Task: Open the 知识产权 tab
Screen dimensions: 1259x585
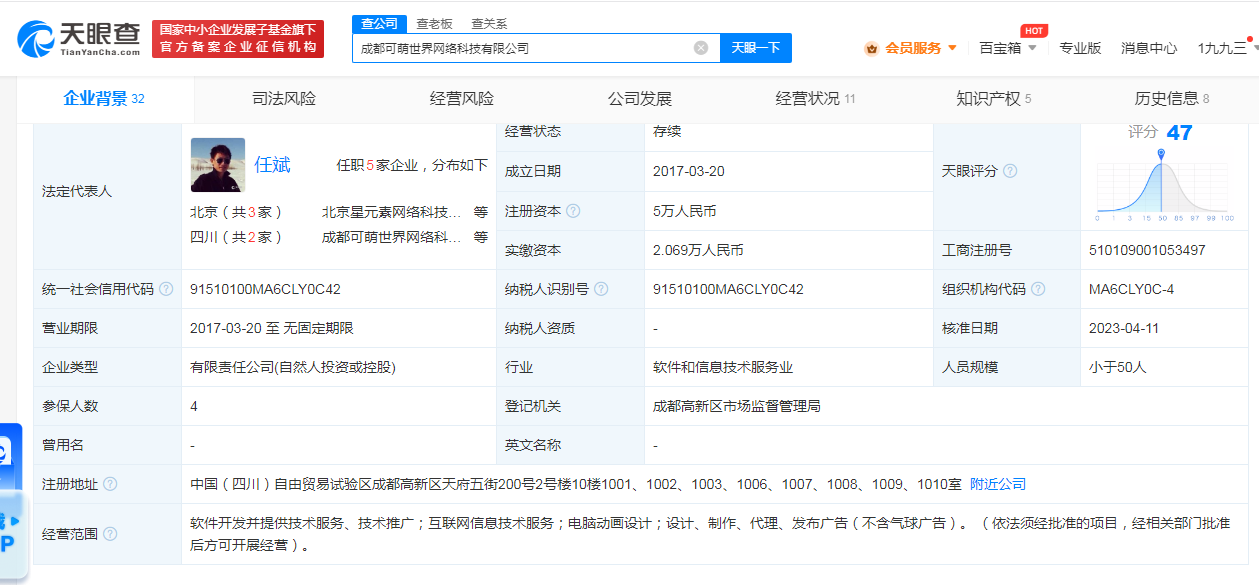Action: 994,99
